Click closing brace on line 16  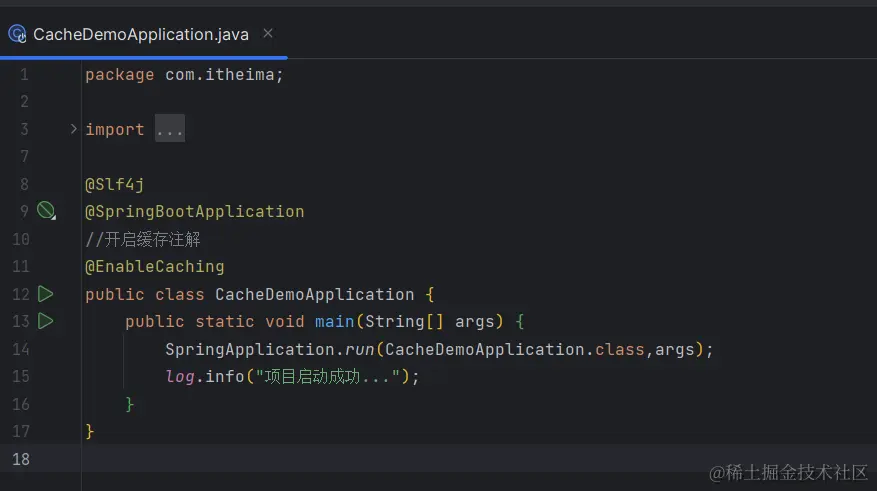click(x=130, y=404)
